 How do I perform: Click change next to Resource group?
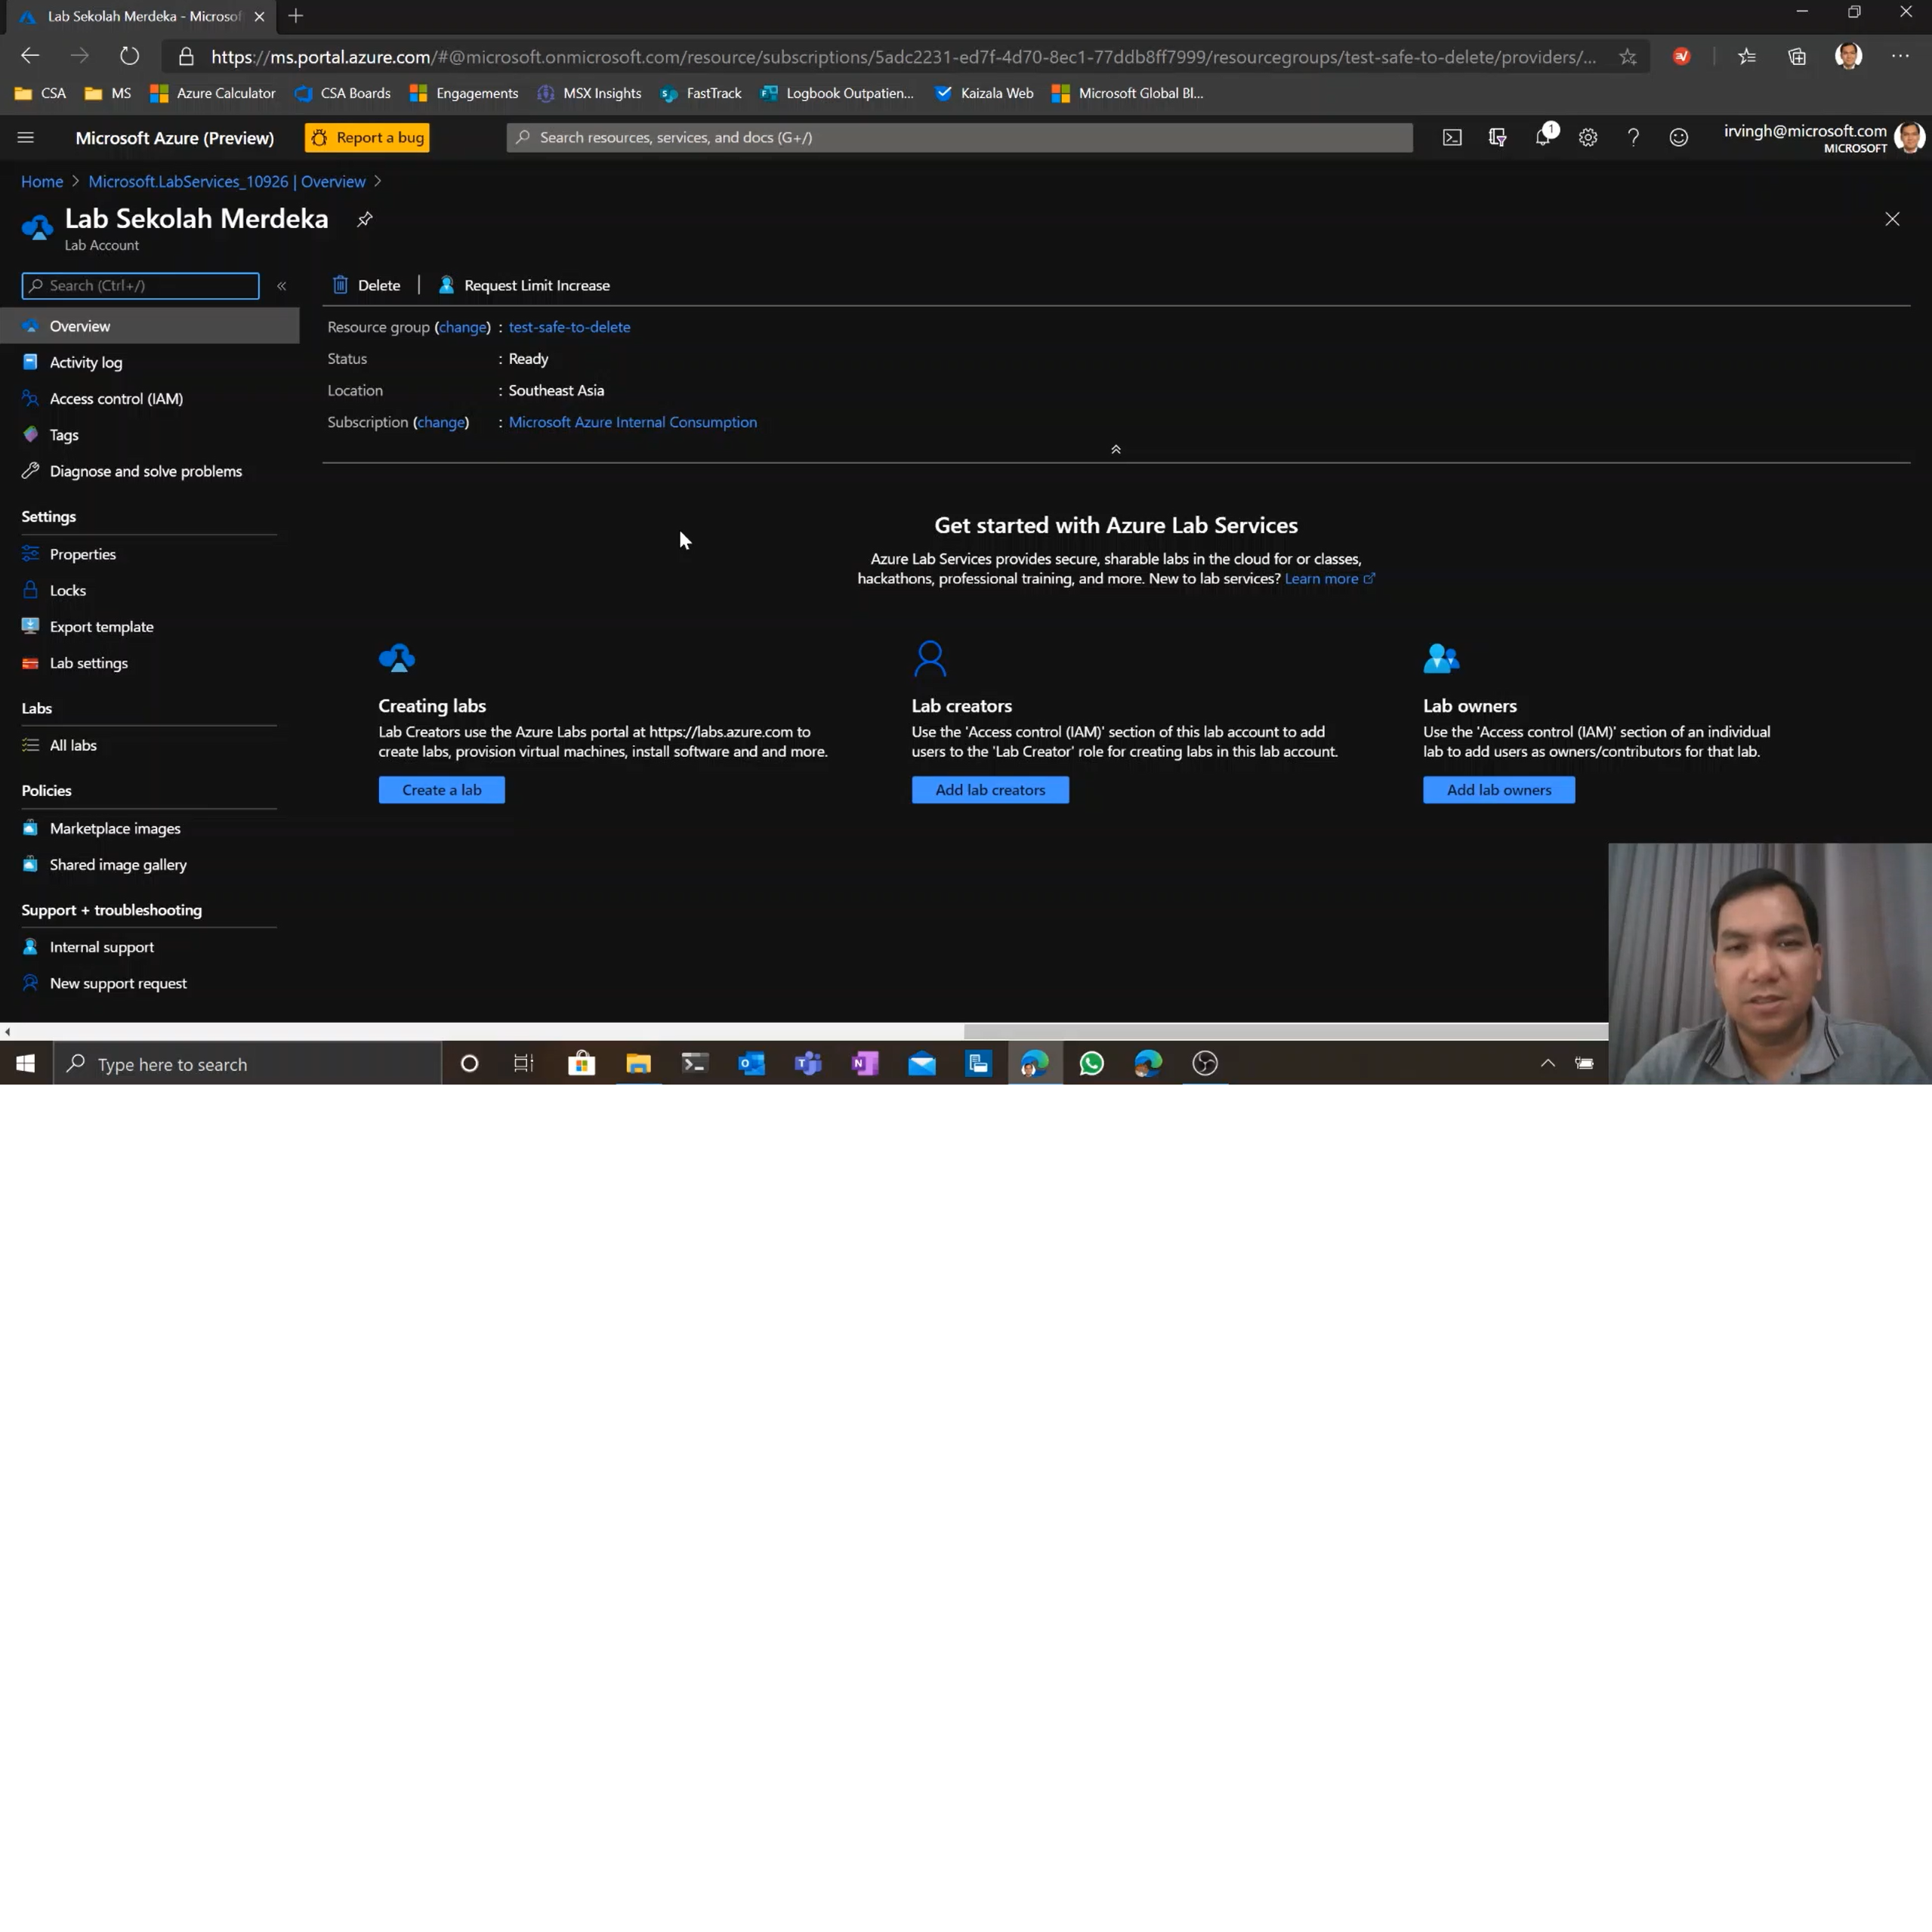click(463, 327)
